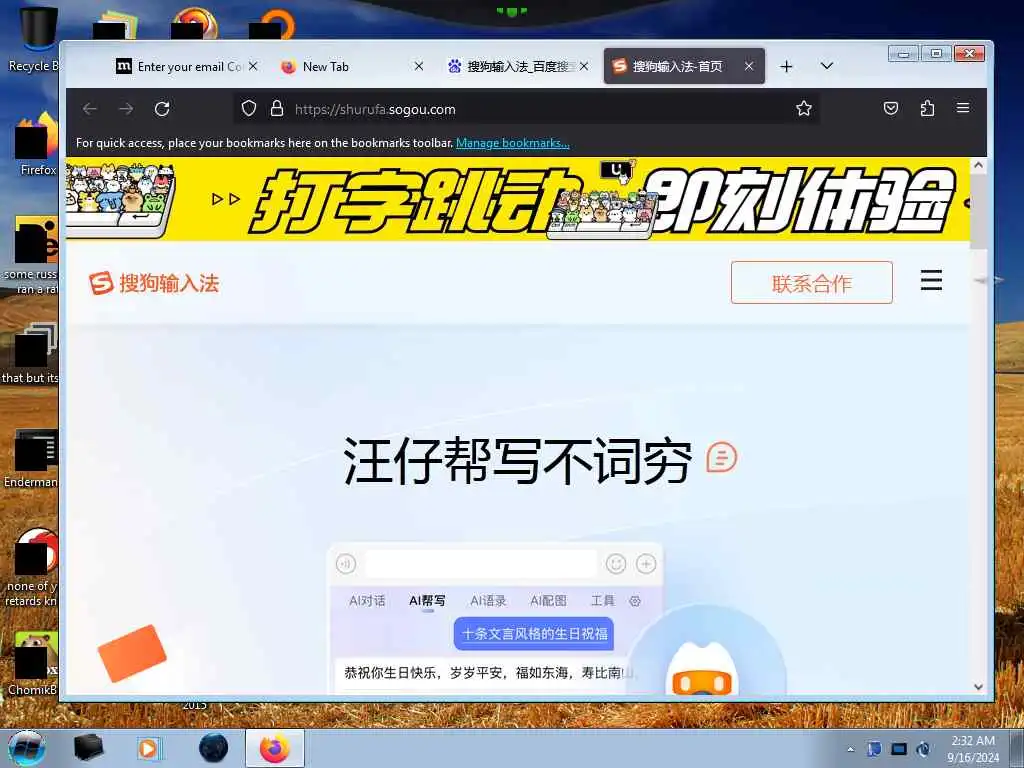Select the Firefox desktop shortcut

pos(37,144)
